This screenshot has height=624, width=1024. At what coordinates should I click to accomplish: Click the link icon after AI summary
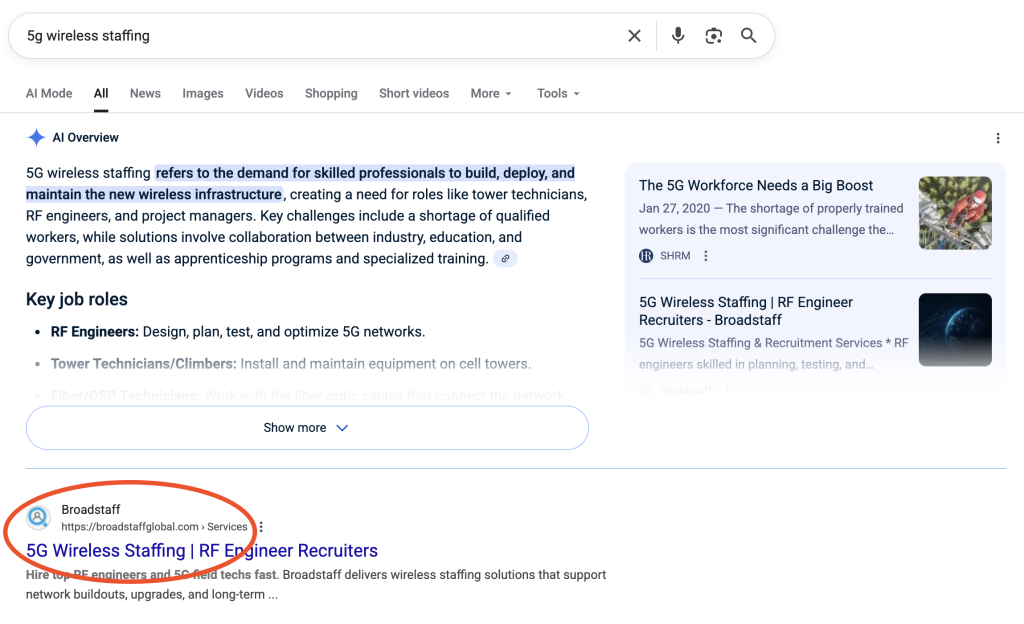[506, 259]
